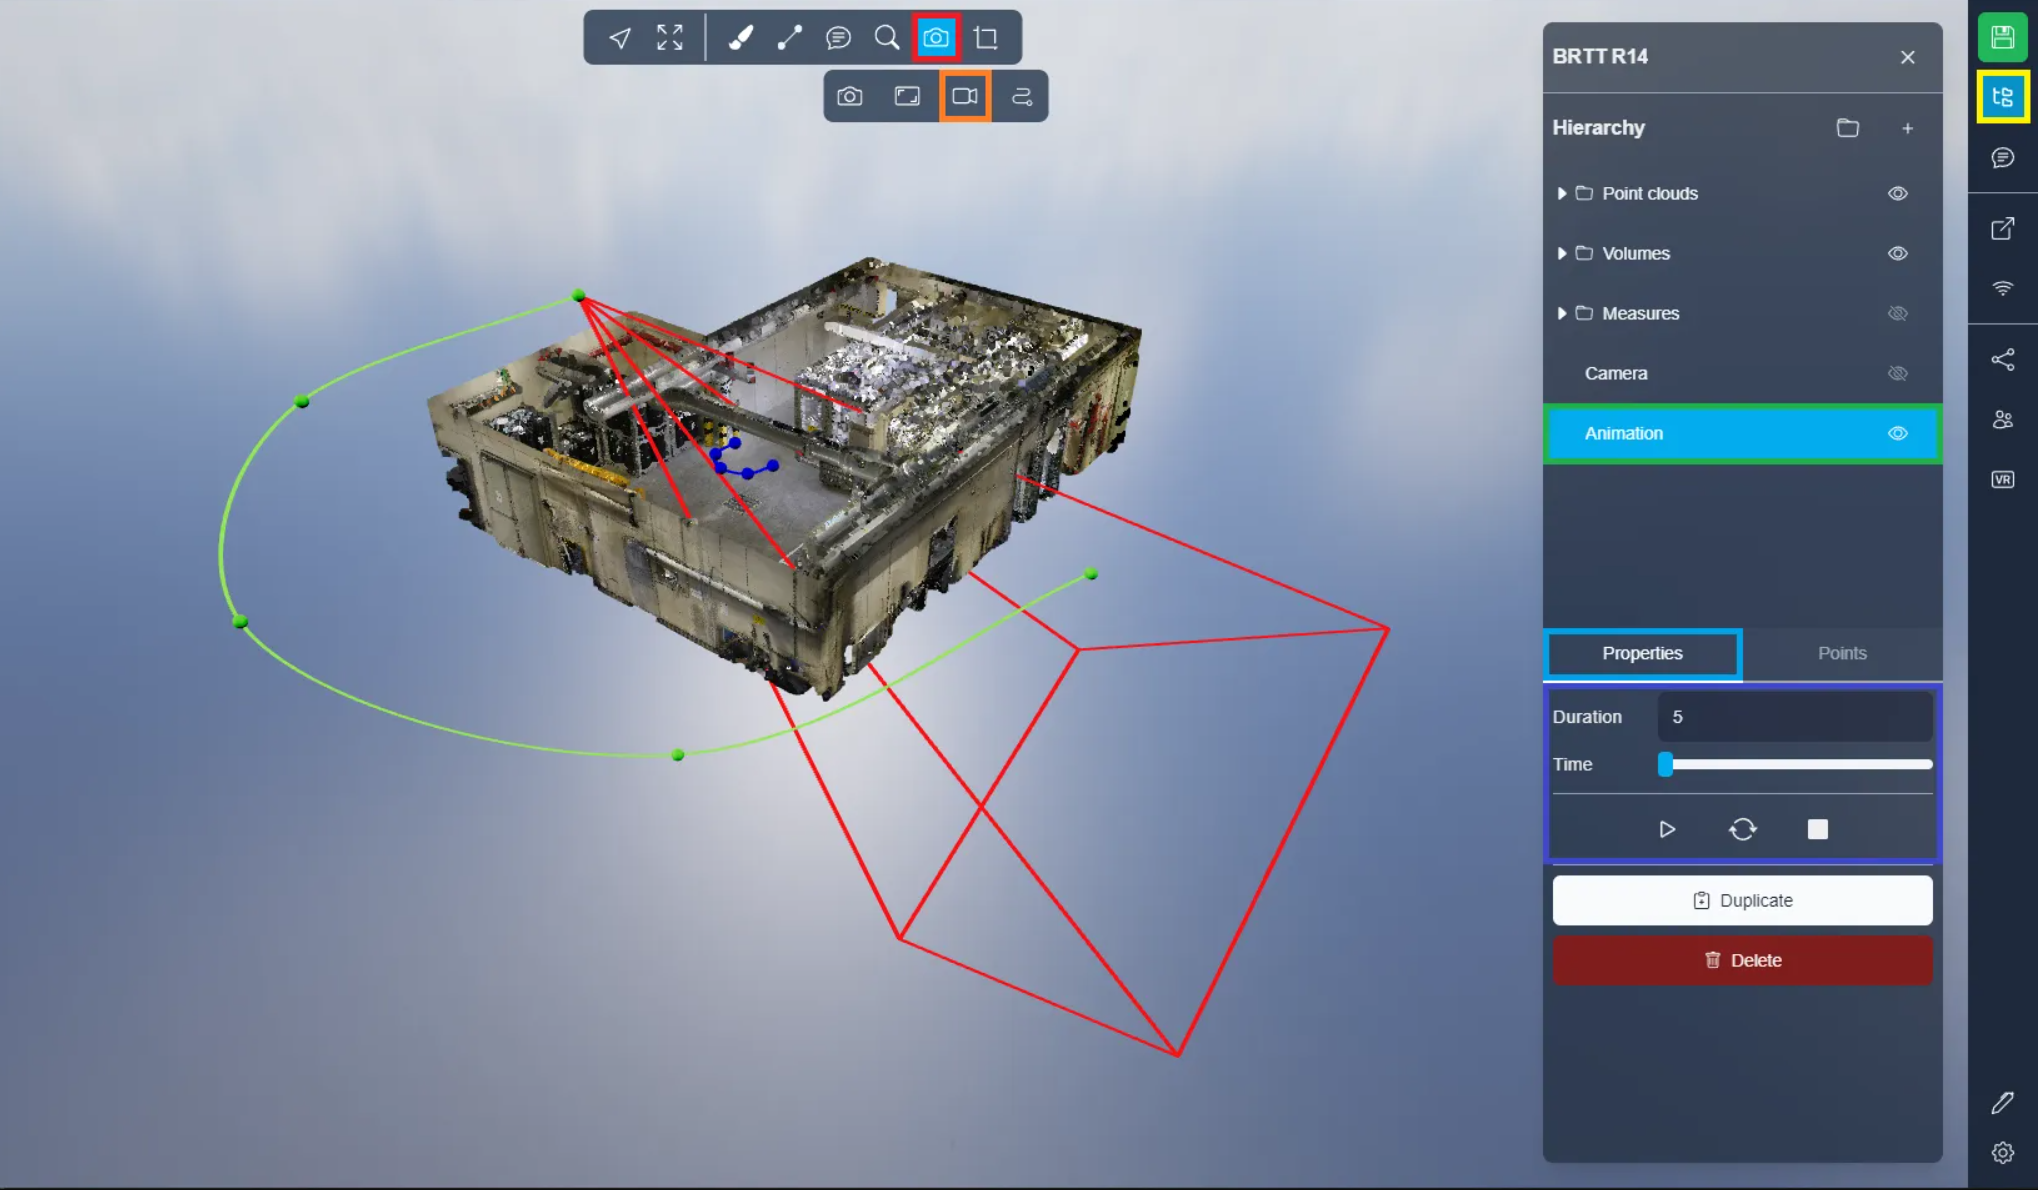Expand the Measures folder tree

pos(1561,313)
